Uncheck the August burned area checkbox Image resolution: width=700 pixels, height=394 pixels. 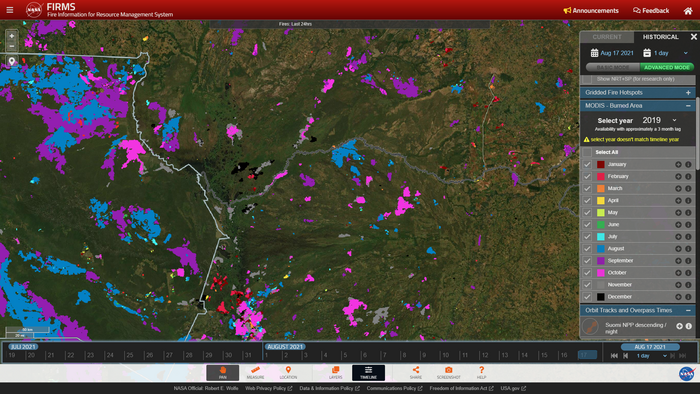click(587, 249)
